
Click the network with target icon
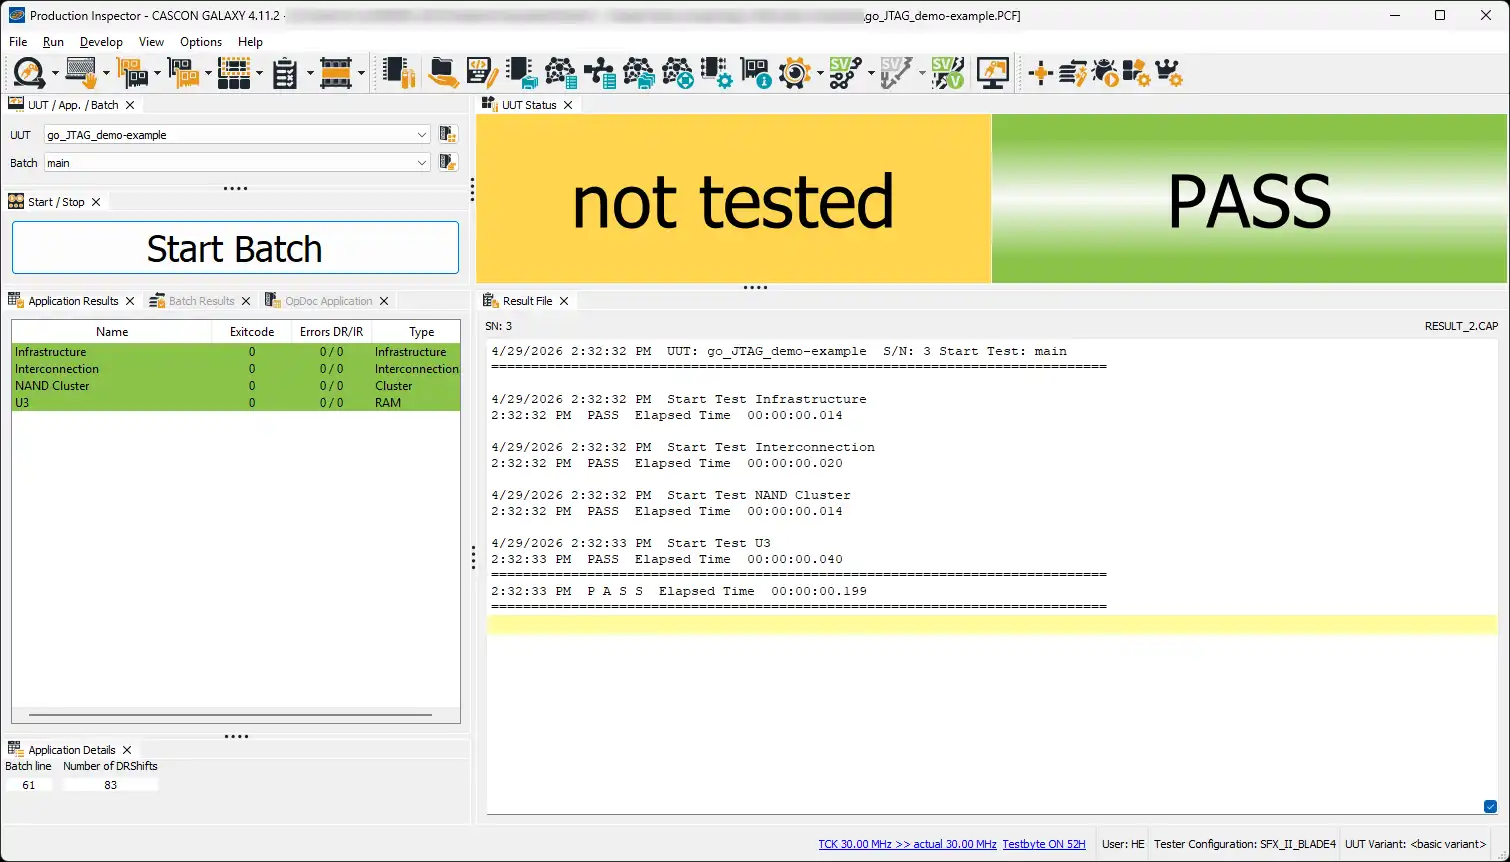point(678,73)
